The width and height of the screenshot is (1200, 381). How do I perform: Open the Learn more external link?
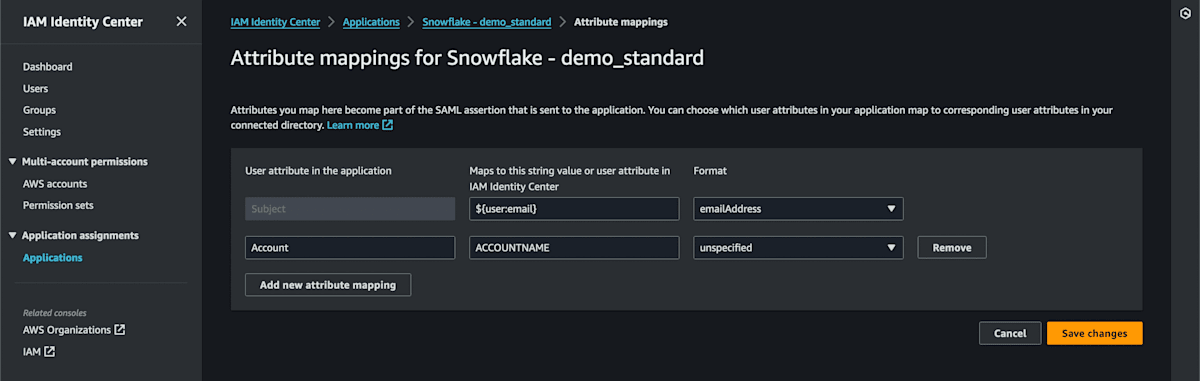[x=360, y=126]
